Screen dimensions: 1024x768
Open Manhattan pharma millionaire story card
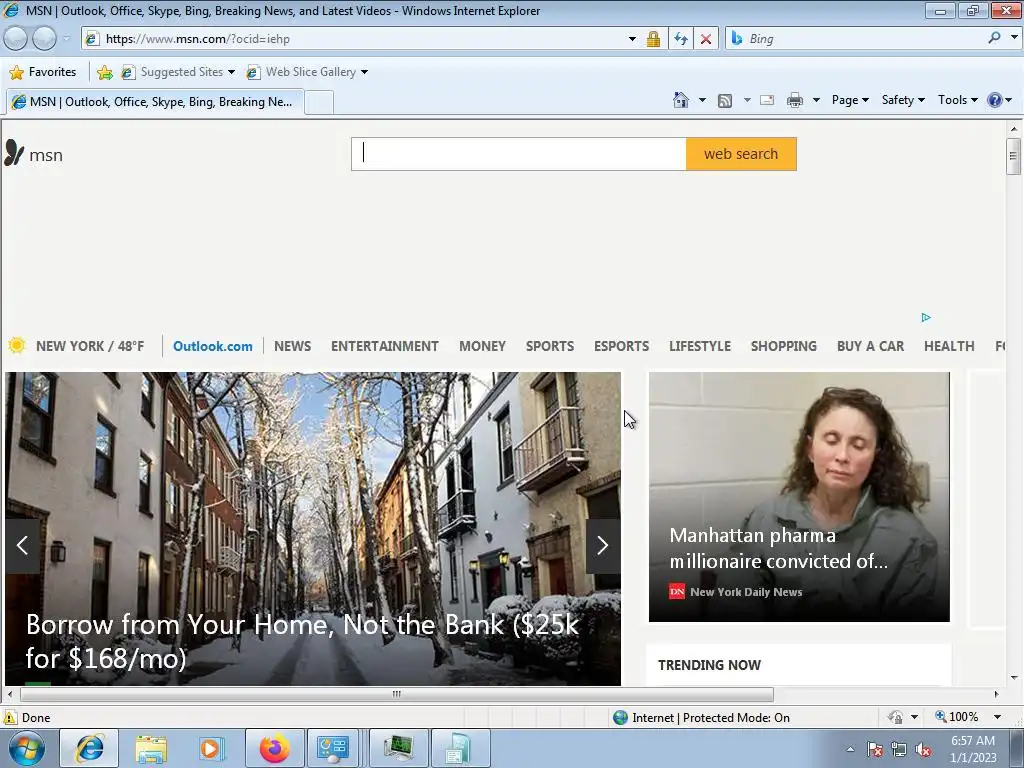click(799, 497)
